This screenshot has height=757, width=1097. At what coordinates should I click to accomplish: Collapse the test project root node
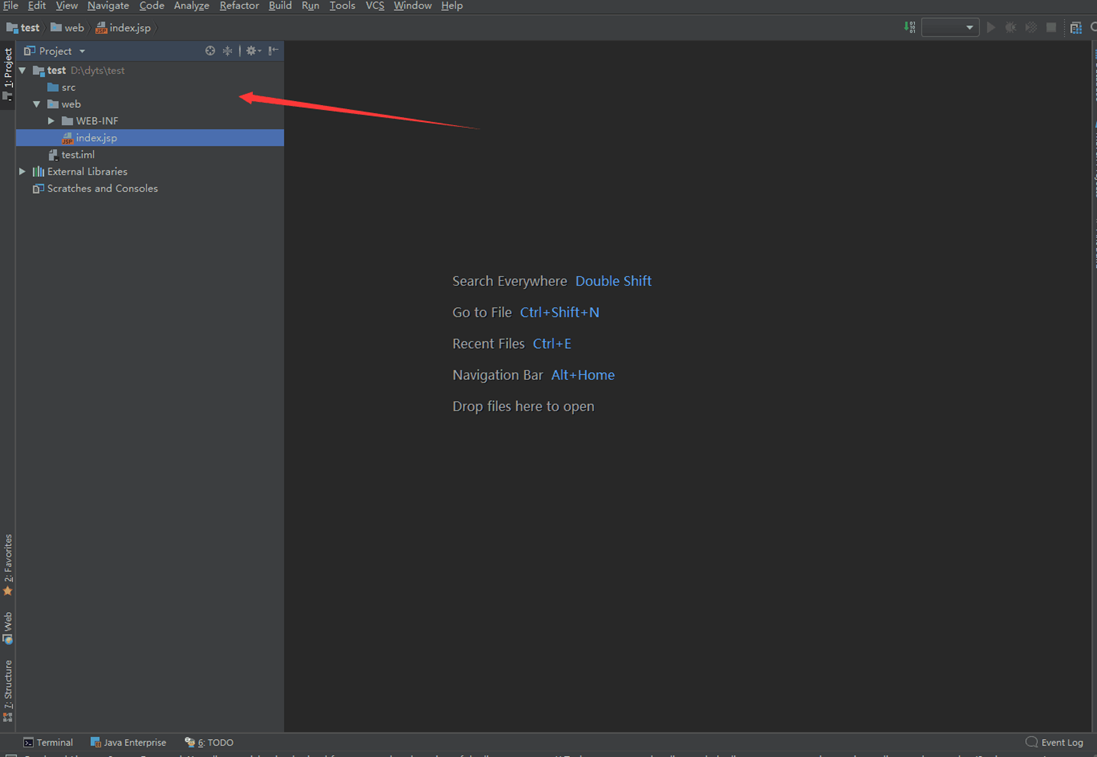22,70
